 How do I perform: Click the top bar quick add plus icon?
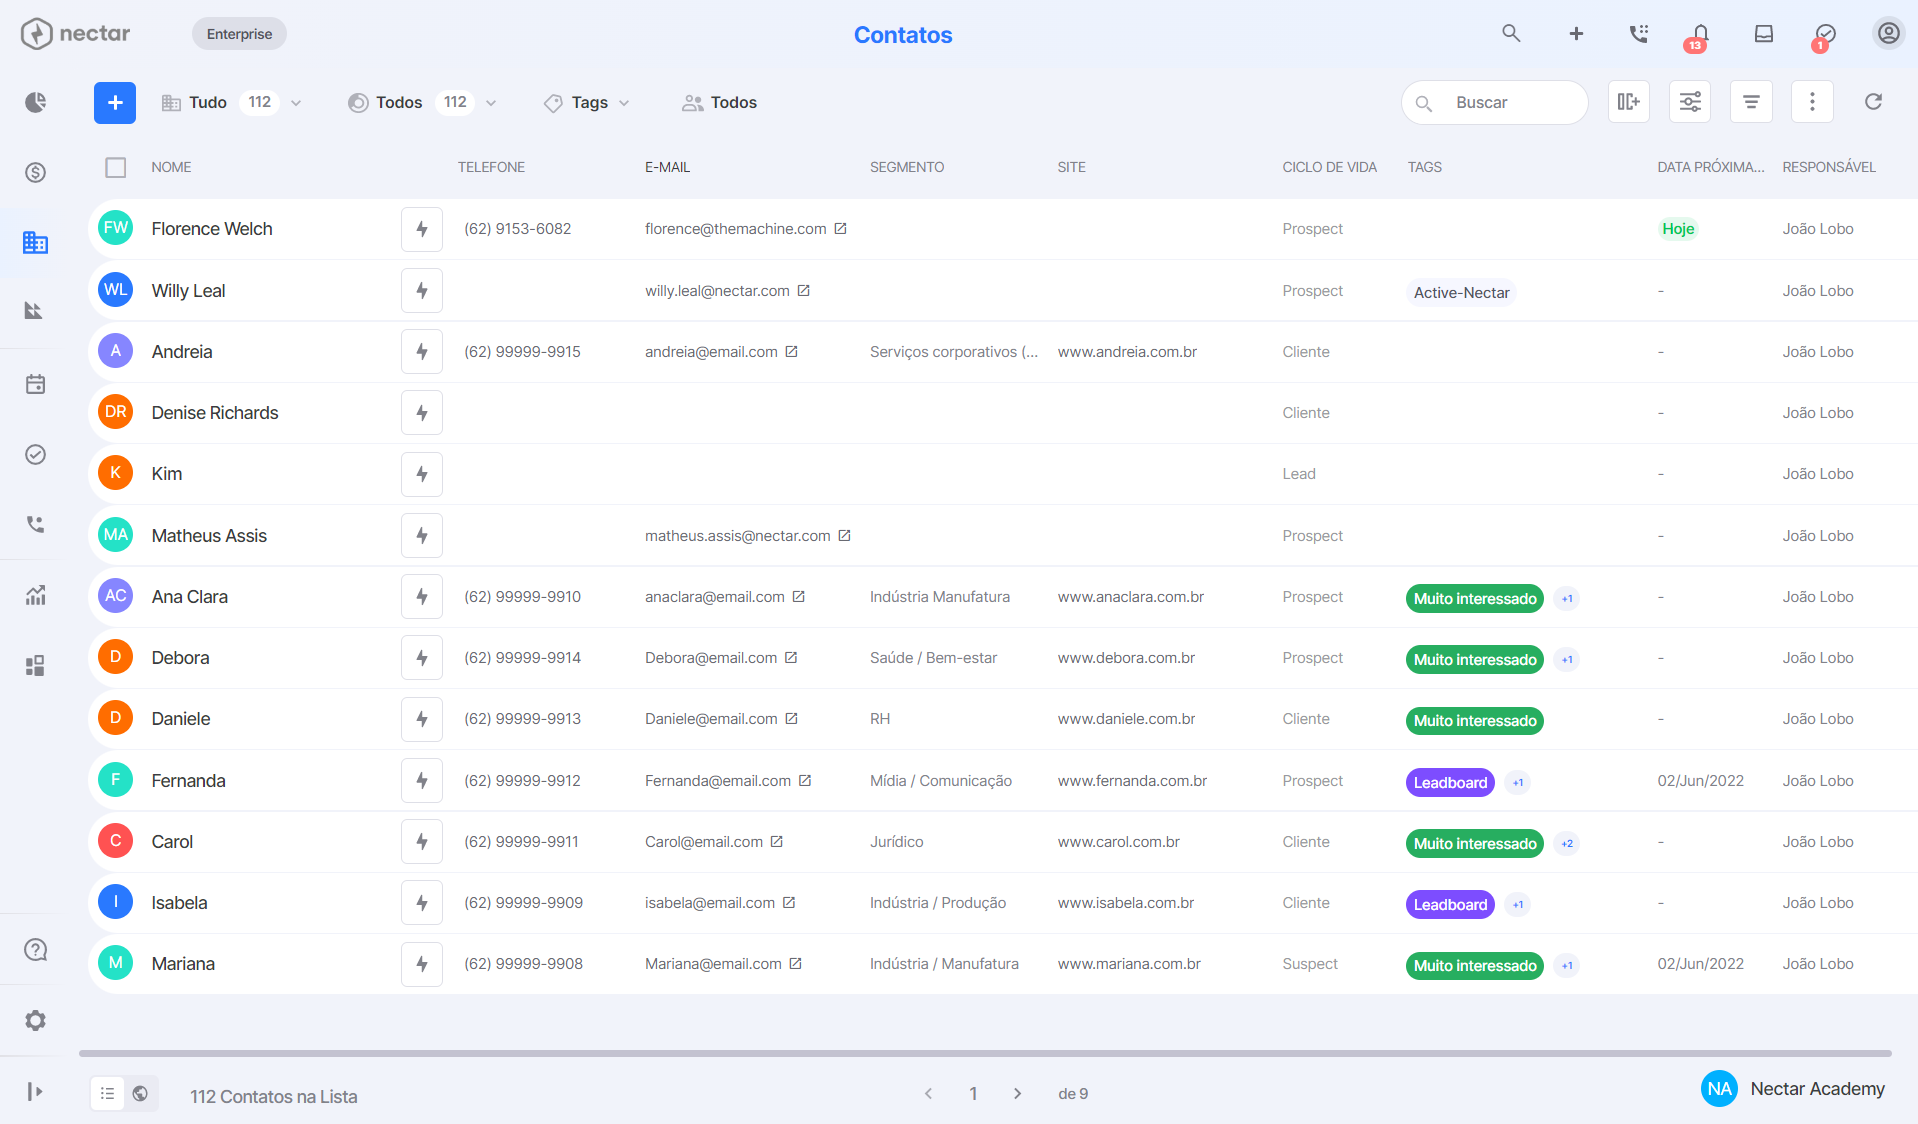click(1576, 33)
